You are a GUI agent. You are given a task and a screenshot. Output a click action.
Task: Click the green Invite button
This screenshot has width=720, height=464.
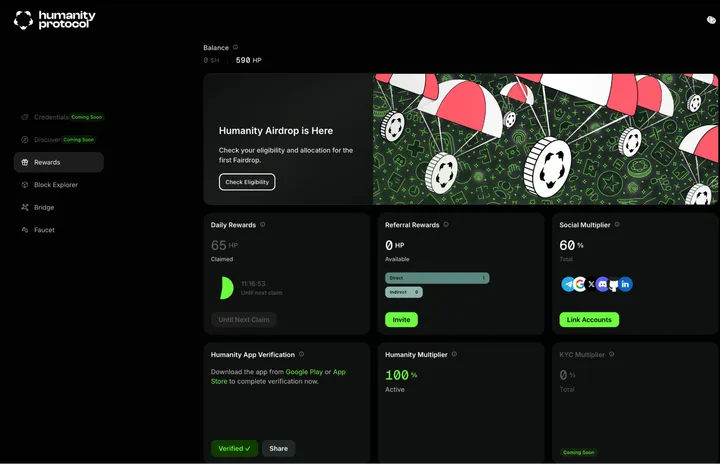401,320
